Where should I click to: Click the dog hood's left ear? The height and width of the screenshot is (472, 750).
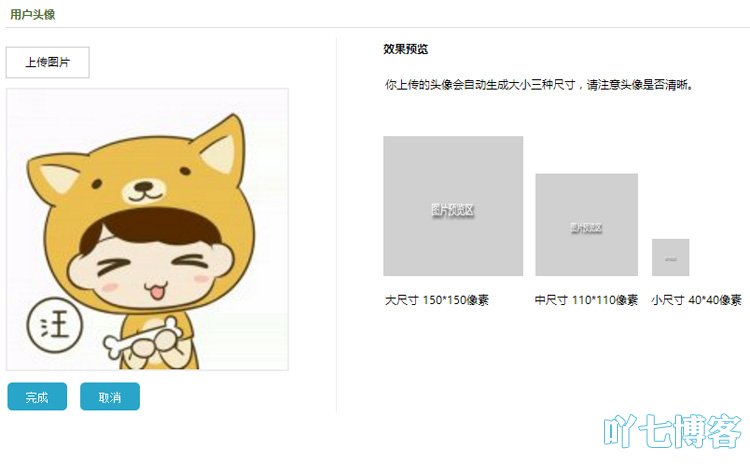(x=55, y=177)
